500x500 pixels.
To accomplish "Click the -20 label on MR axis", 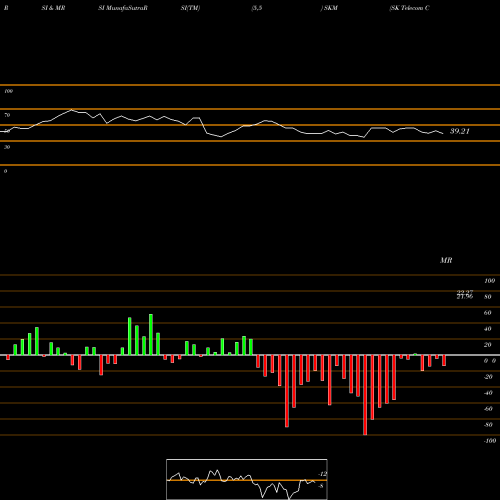I will click(x=488, y=377).
